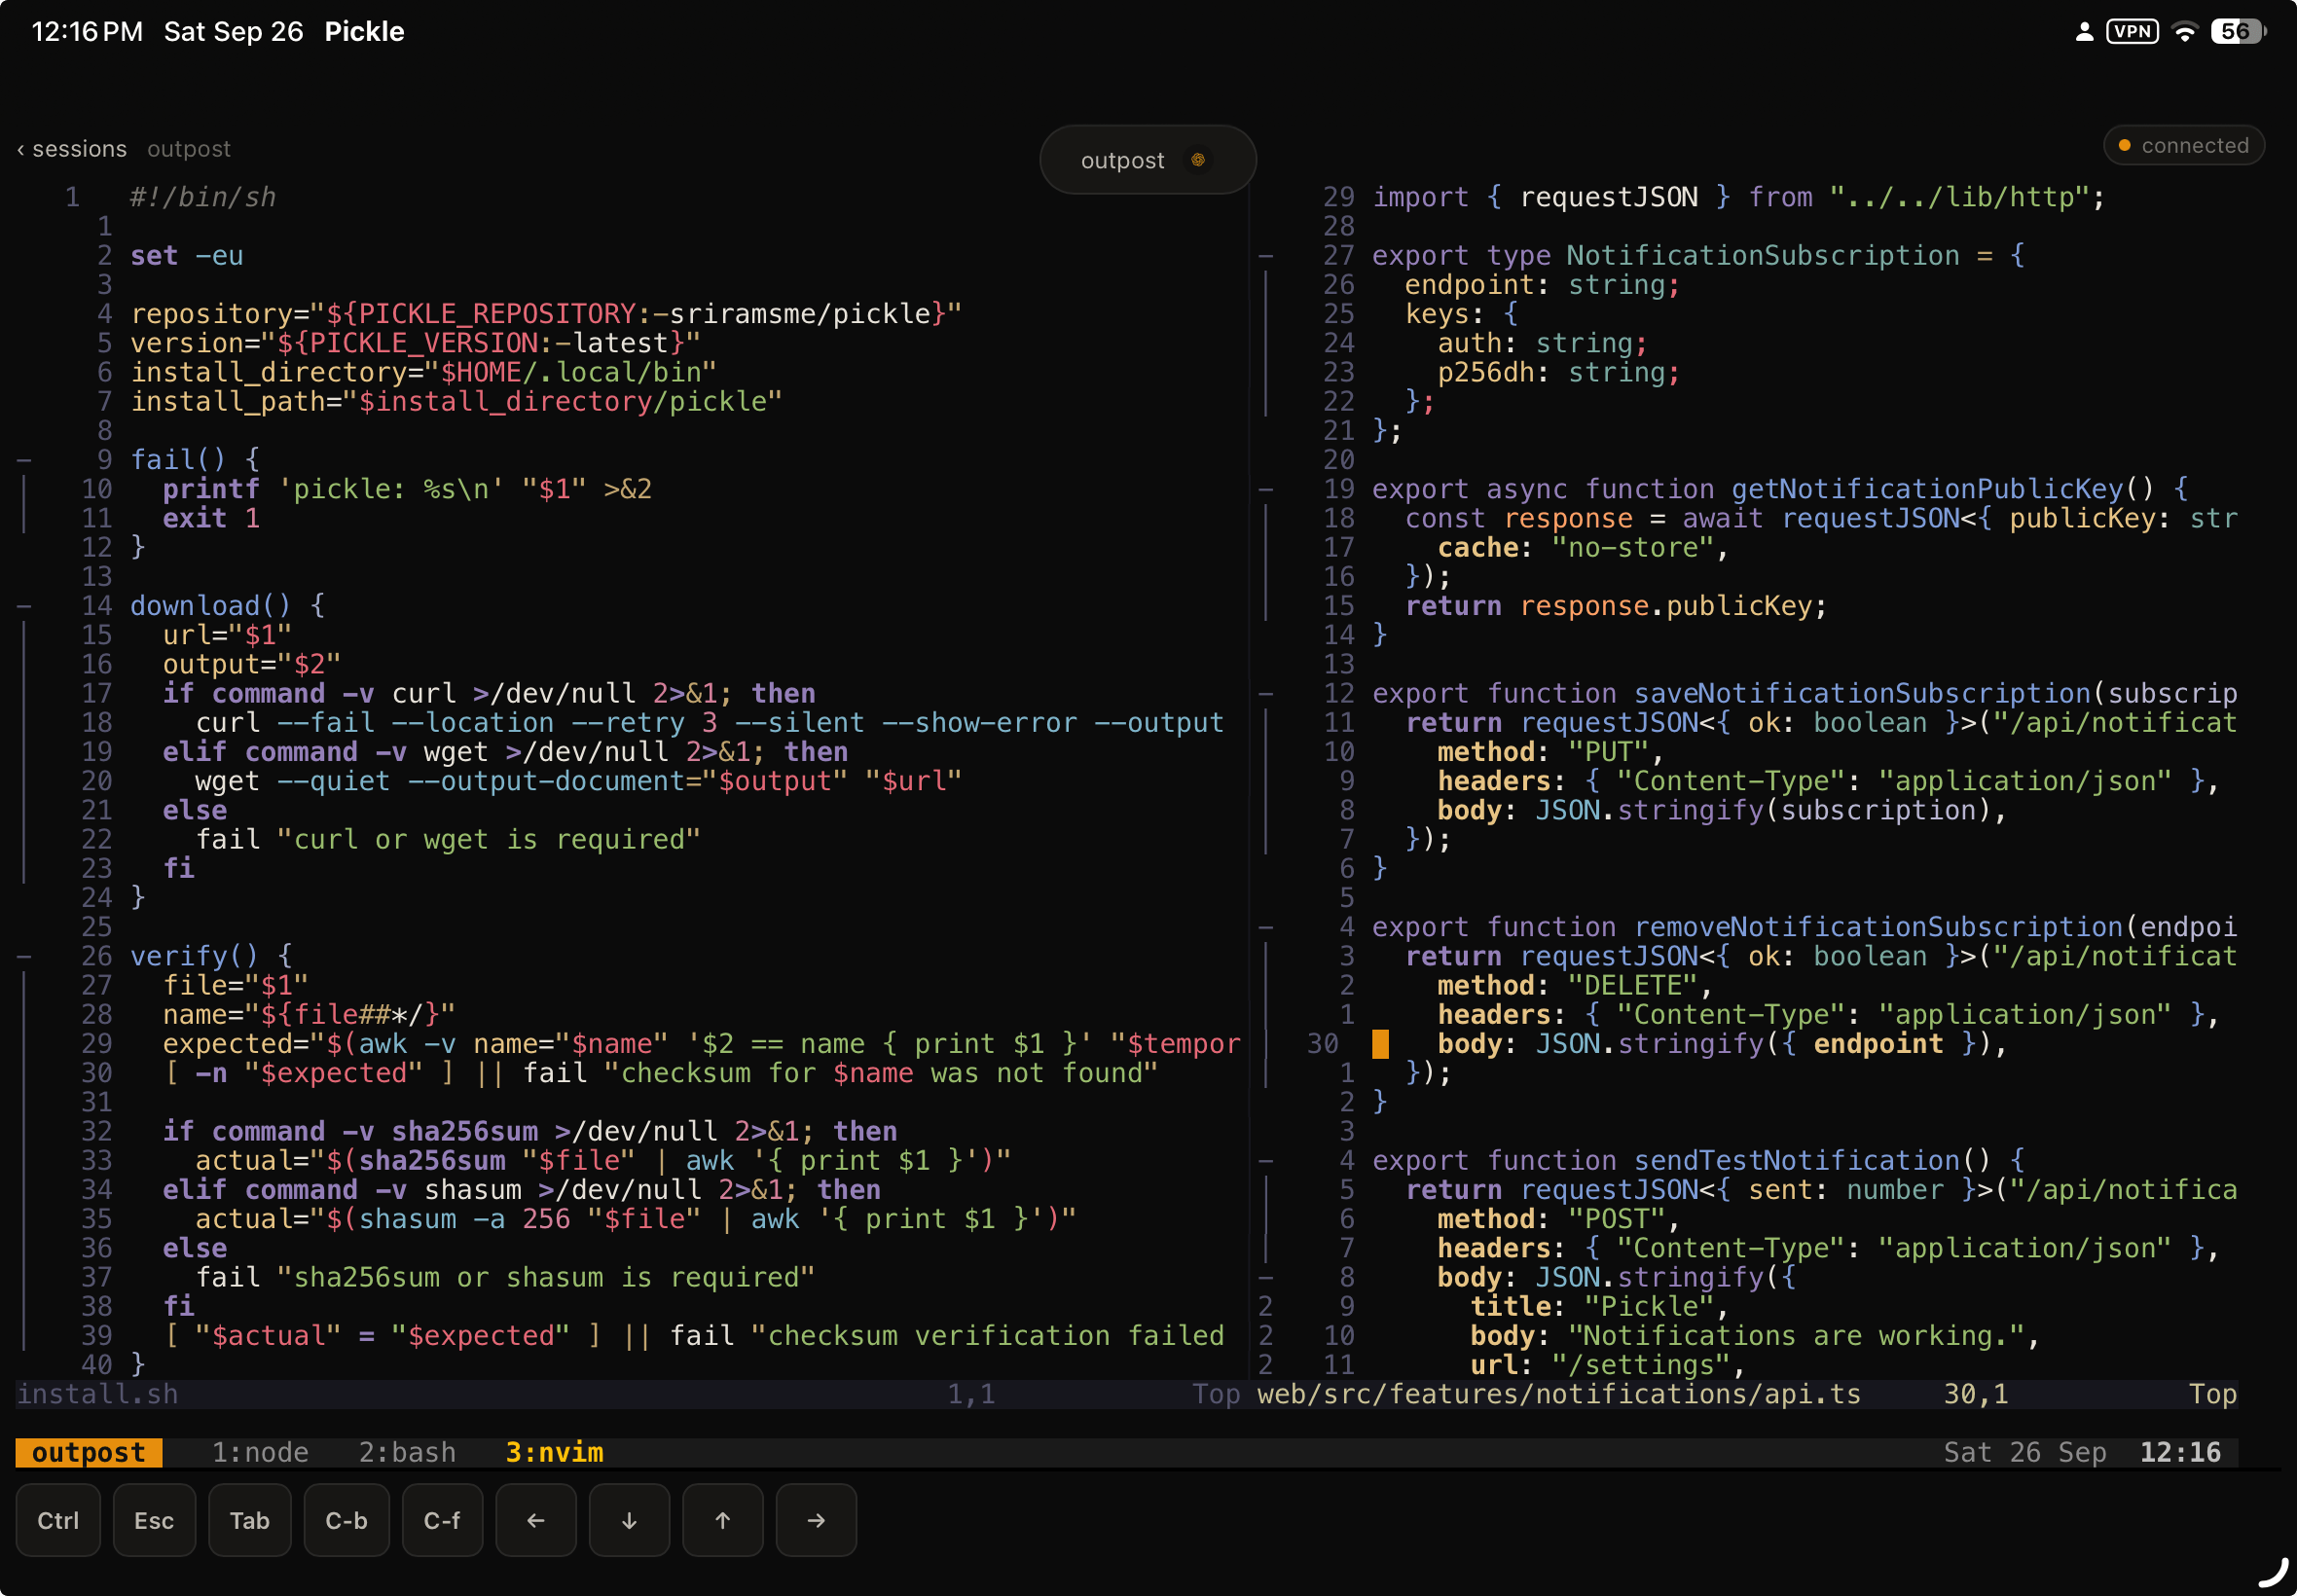The image size is (2297, 1596).
Task: Collapse the fail() function fold
Action: tap(24, 460)
